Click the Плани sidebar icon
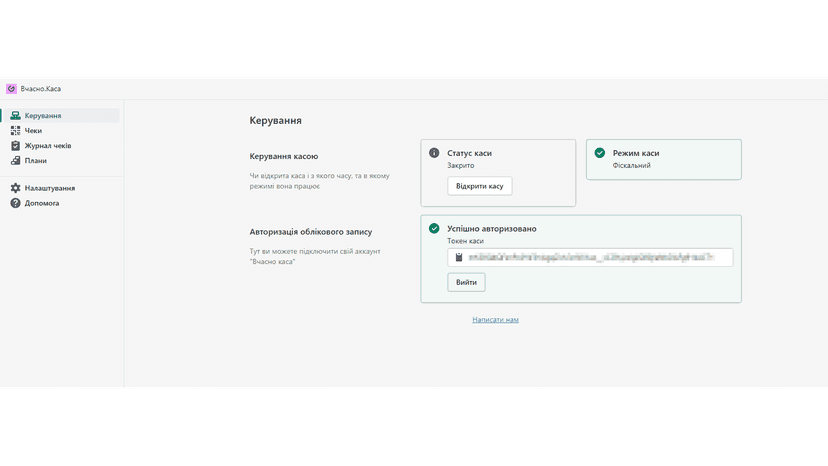 pos(15,161)
